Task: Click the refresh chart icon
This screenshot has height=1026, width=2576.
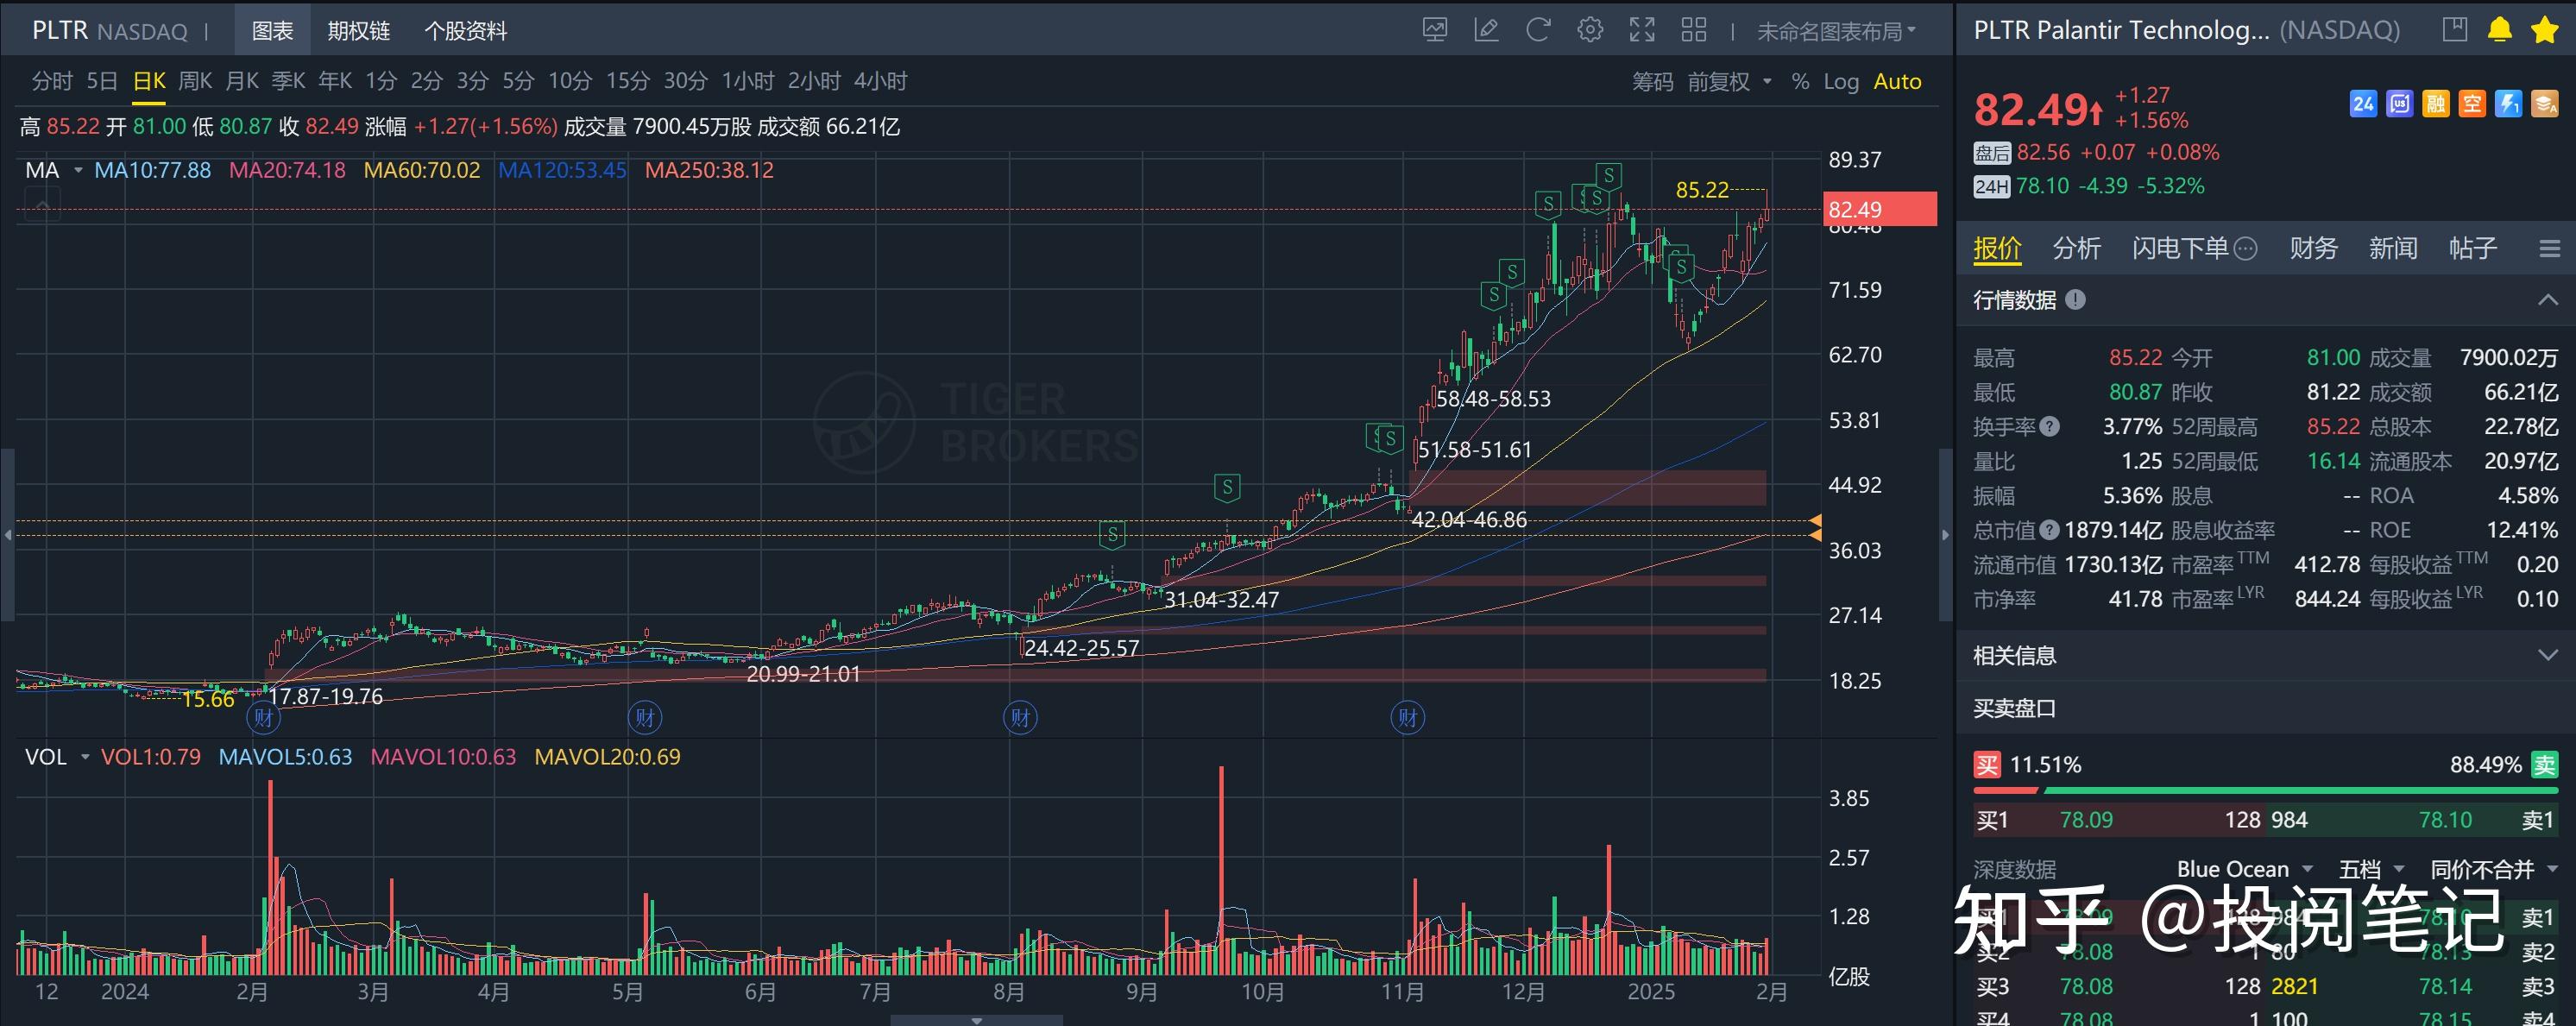Action: tap(1538, 30)
